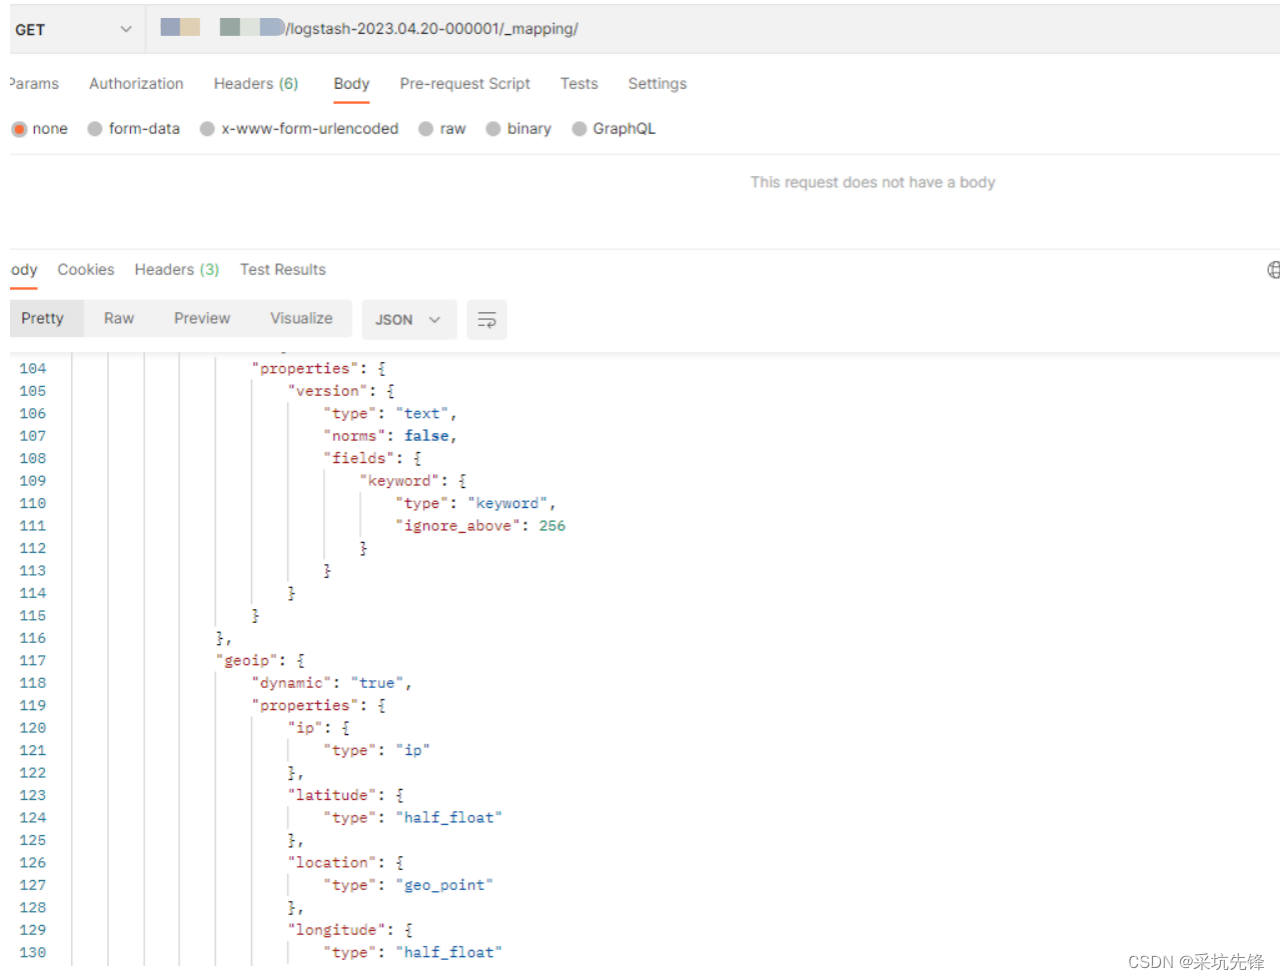Viewport: 1280px width, 980px height.
Task: Click the "norms" key on line 107
Action: (x=355, y=436)
